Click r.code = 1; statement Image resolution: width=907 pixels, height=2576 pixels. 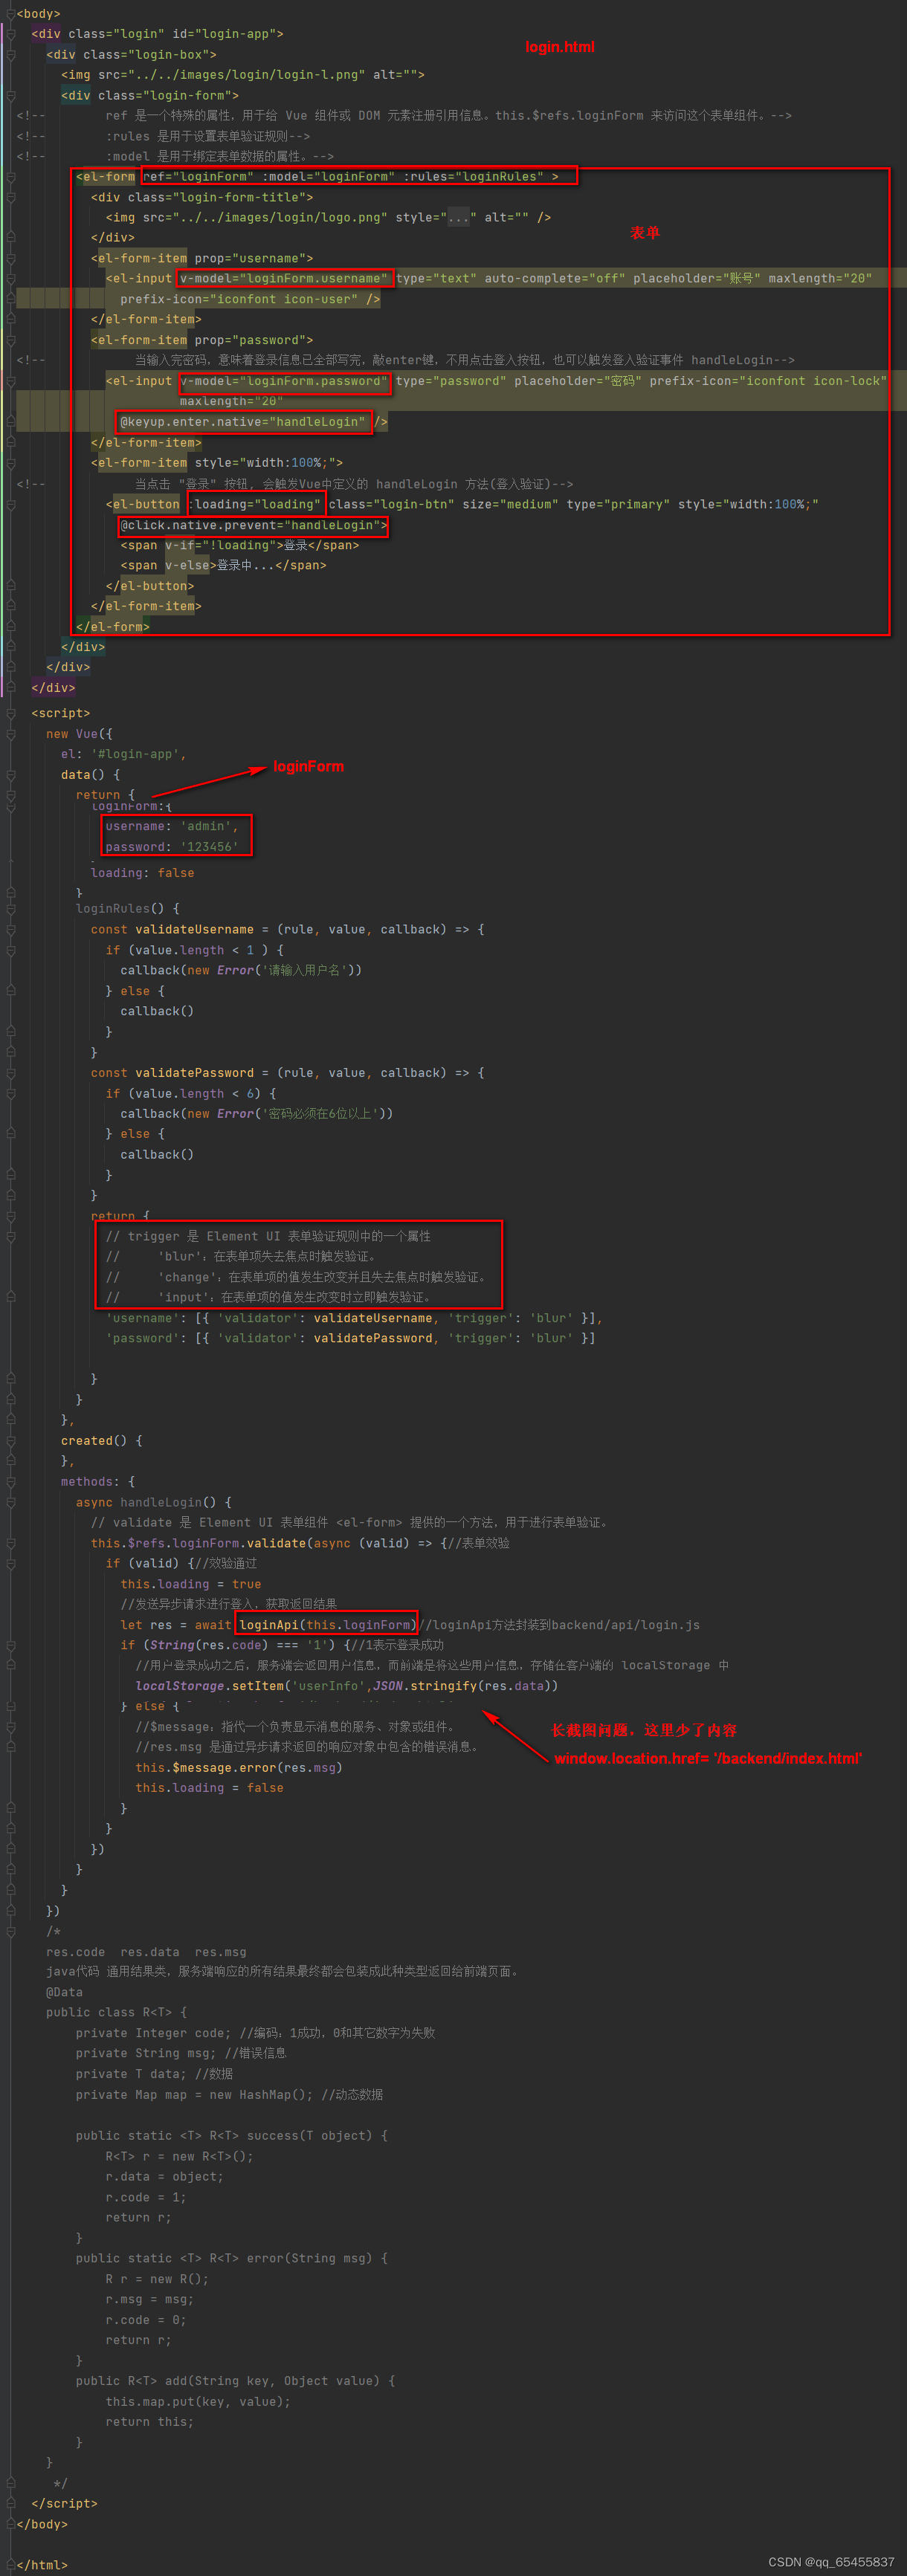(x=146, y=2197)
